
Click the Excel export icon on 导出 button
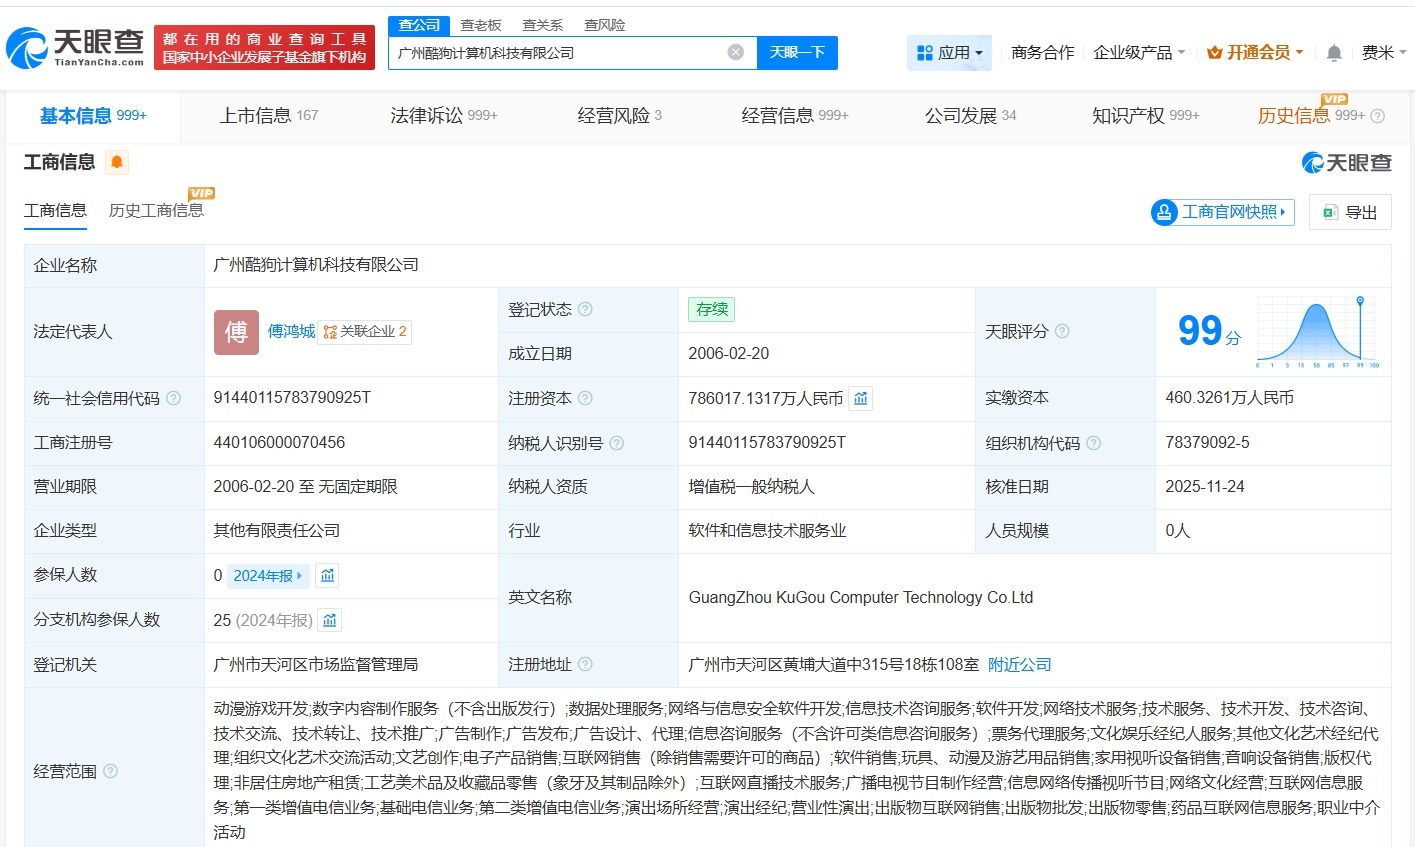(1330, 212)
